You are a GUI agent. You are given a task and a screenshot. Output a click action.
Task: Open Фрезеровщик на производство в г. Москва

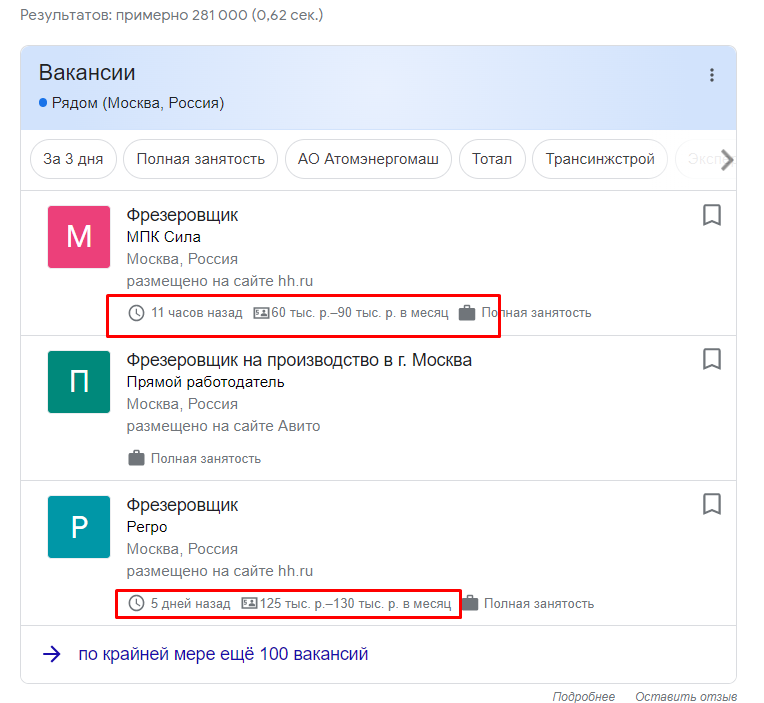click(299, 359)
